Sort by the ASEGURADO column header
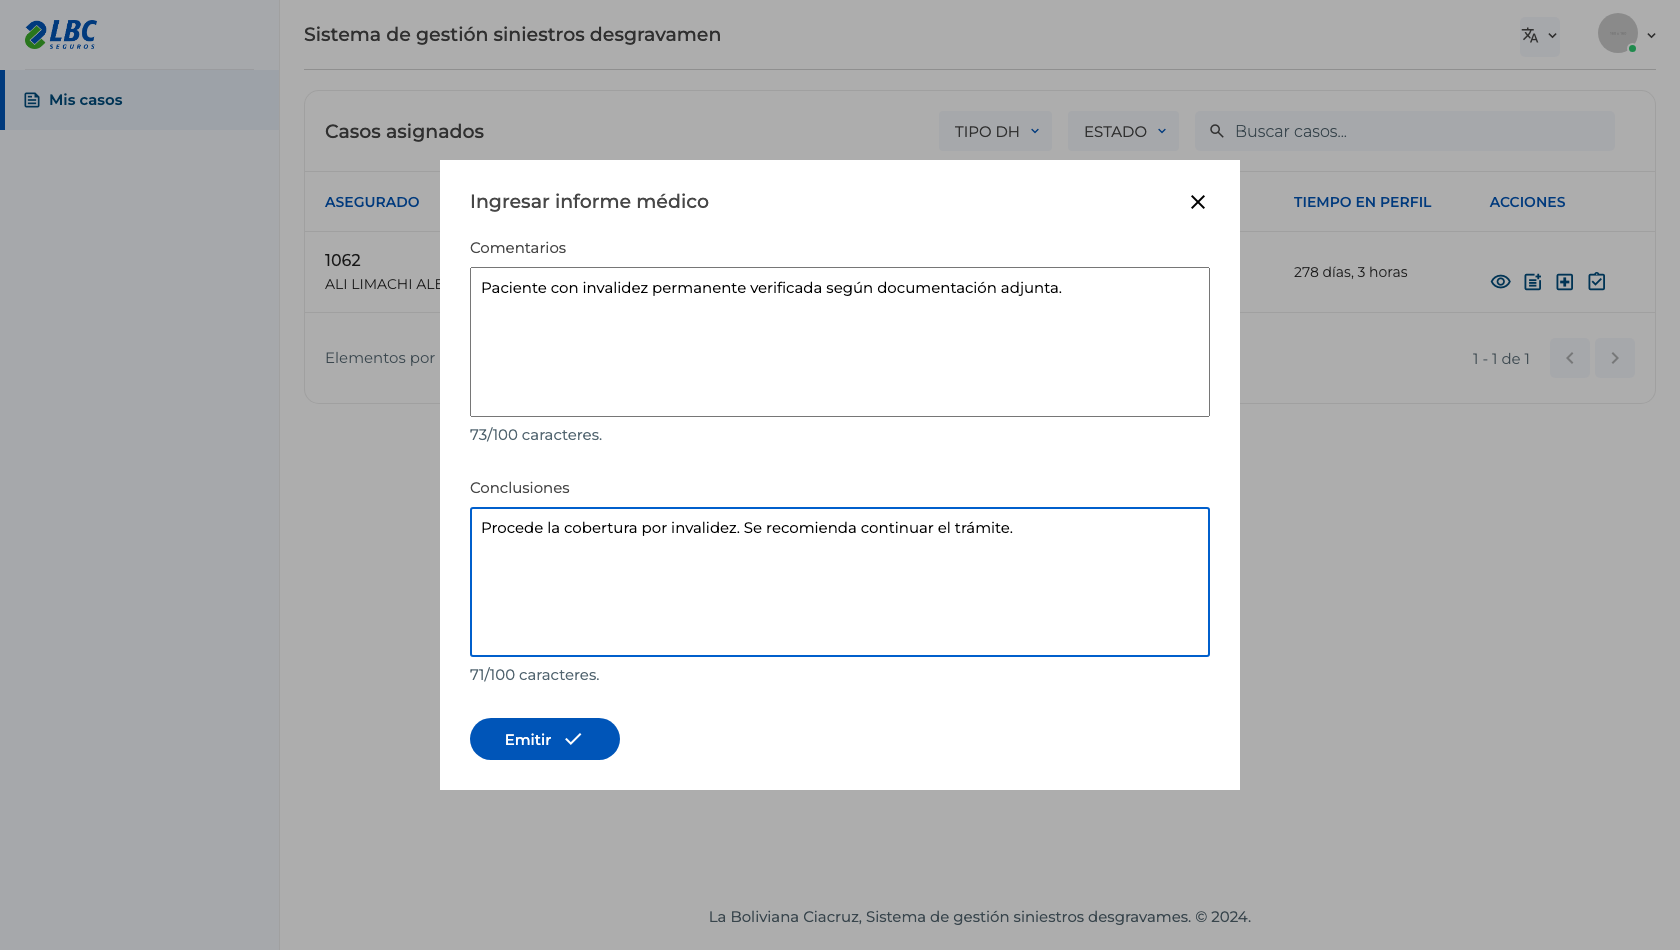The width and height of the screenshot is (1680, 950). (x=372, y=202)
